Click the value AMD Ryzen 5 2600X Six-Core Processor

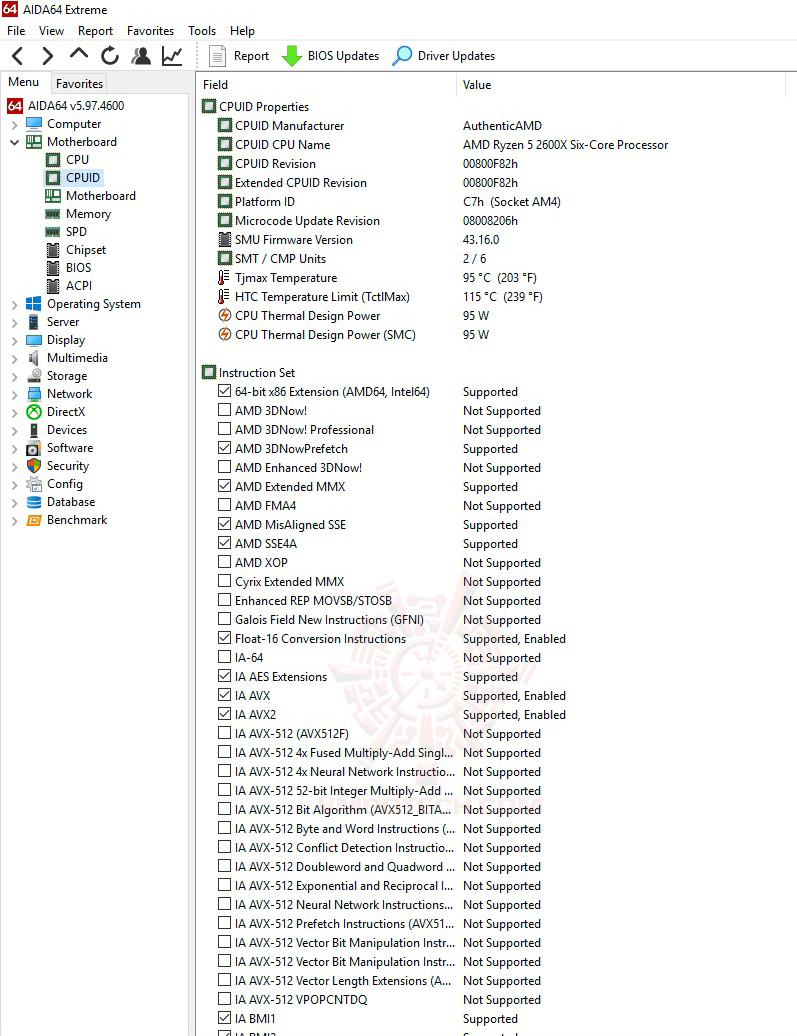565,145
